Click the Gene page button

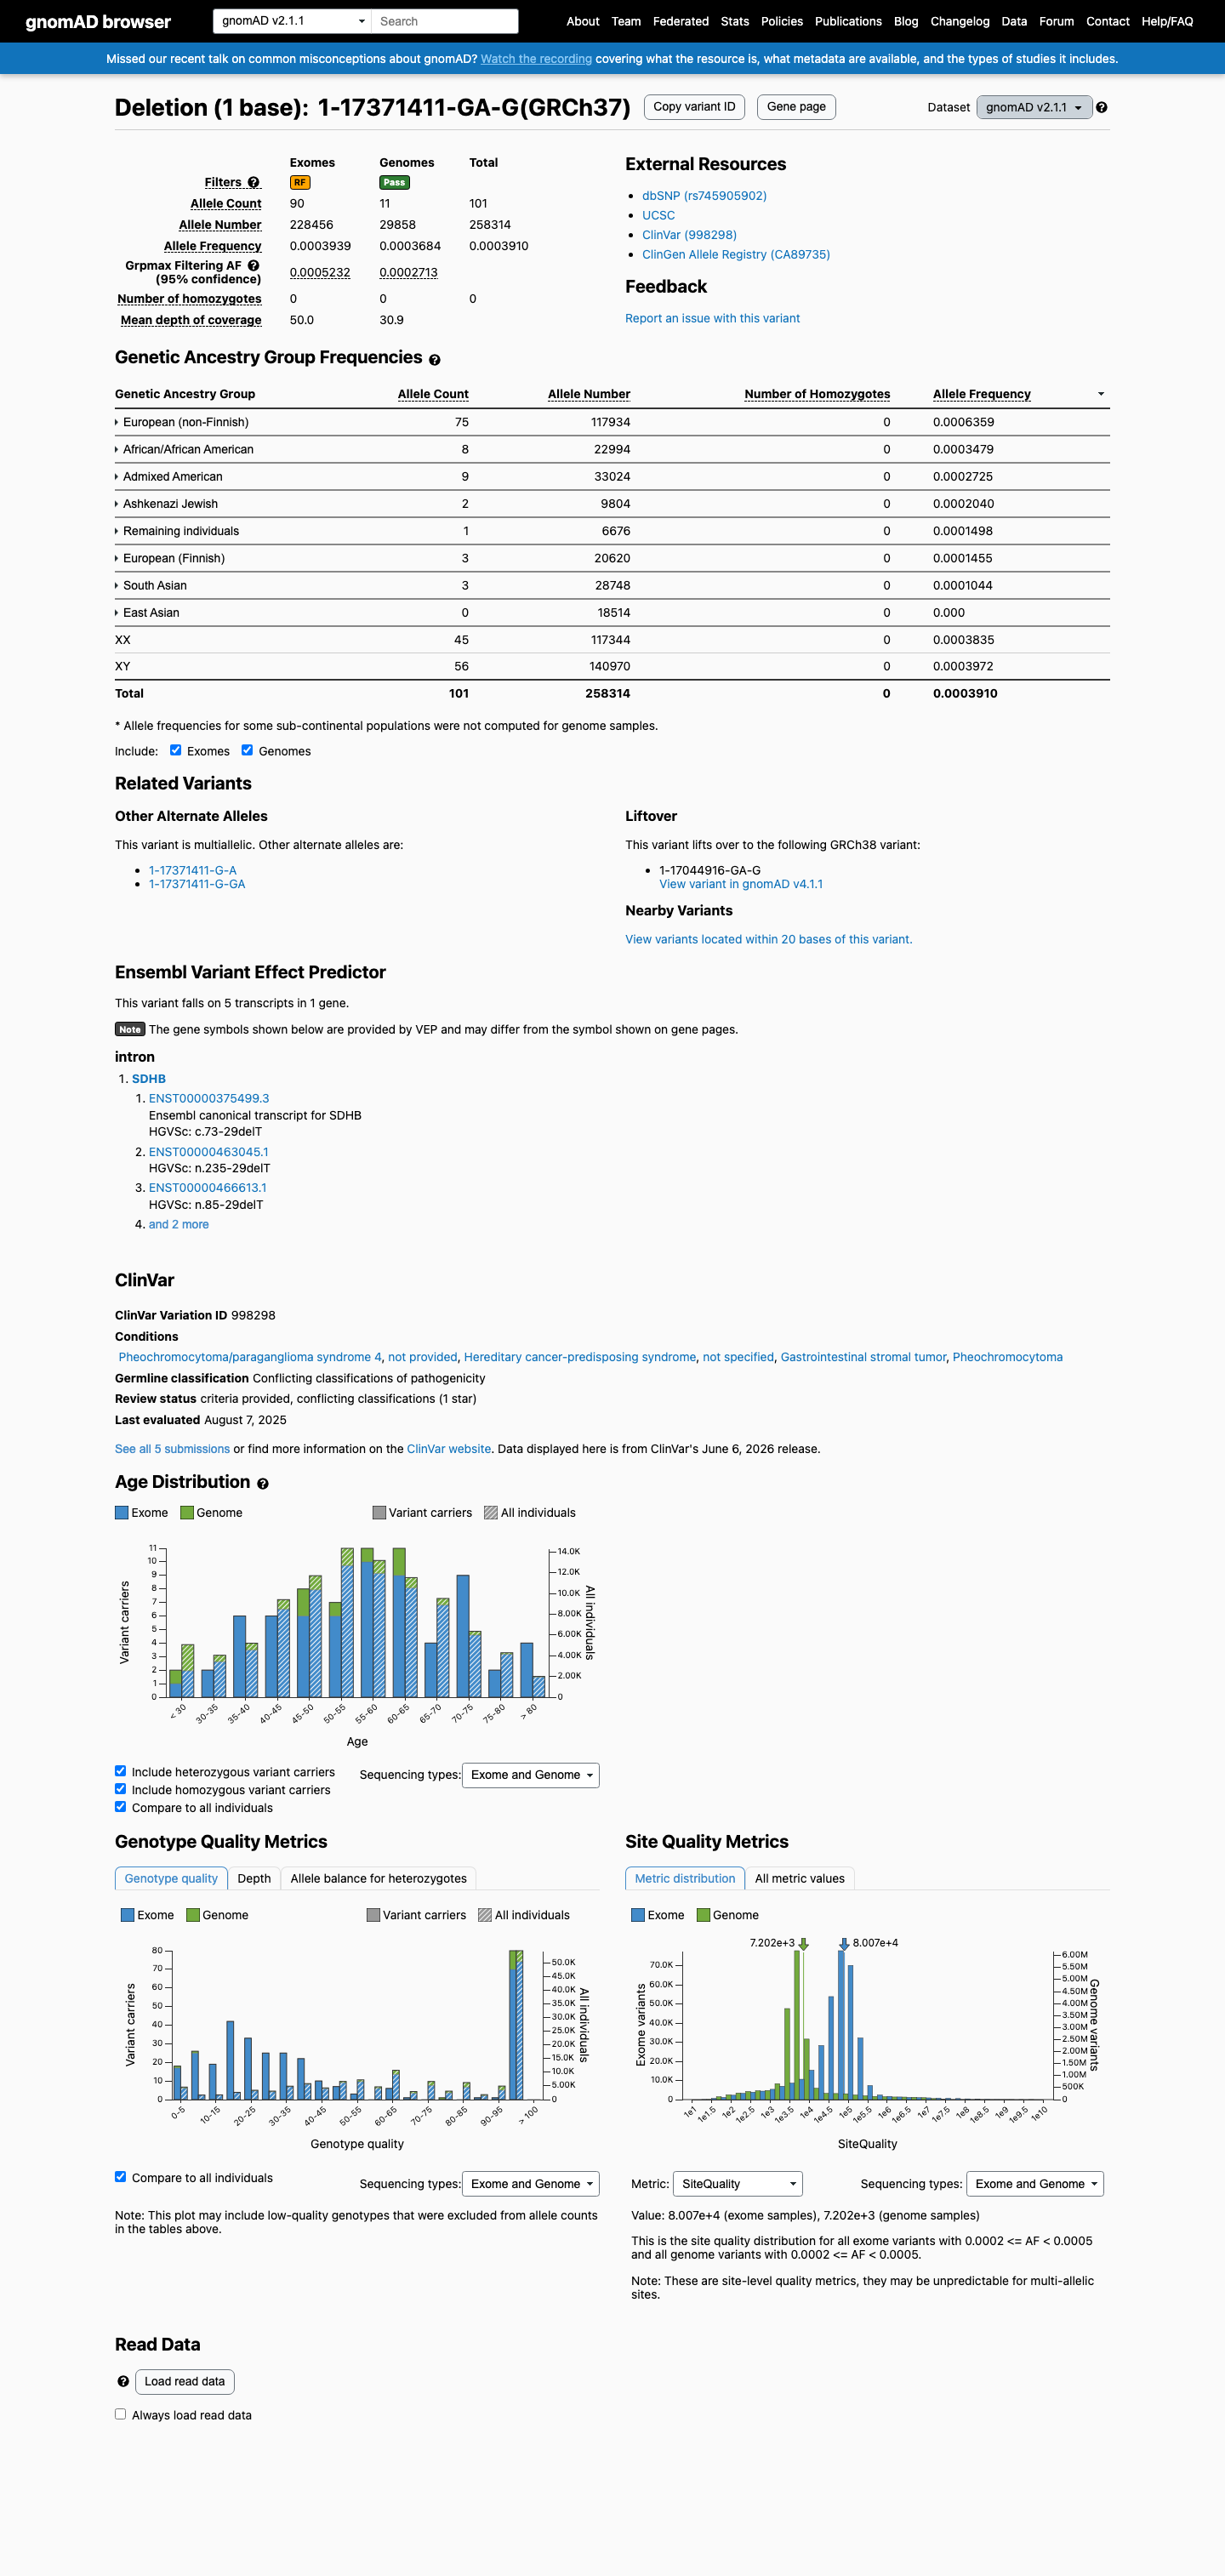(x=796, y=107)
